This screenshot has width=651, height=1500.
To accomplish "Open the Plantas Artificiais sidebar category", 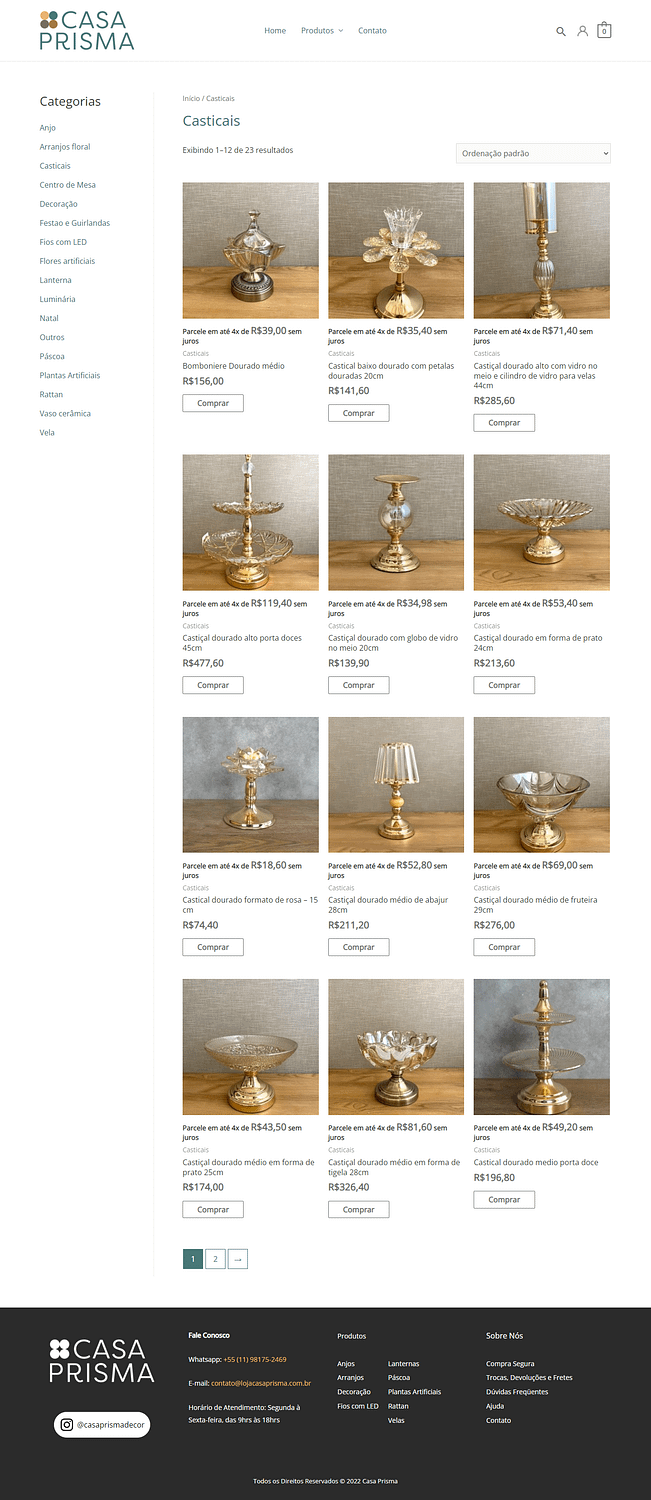I will pos(70,375).
